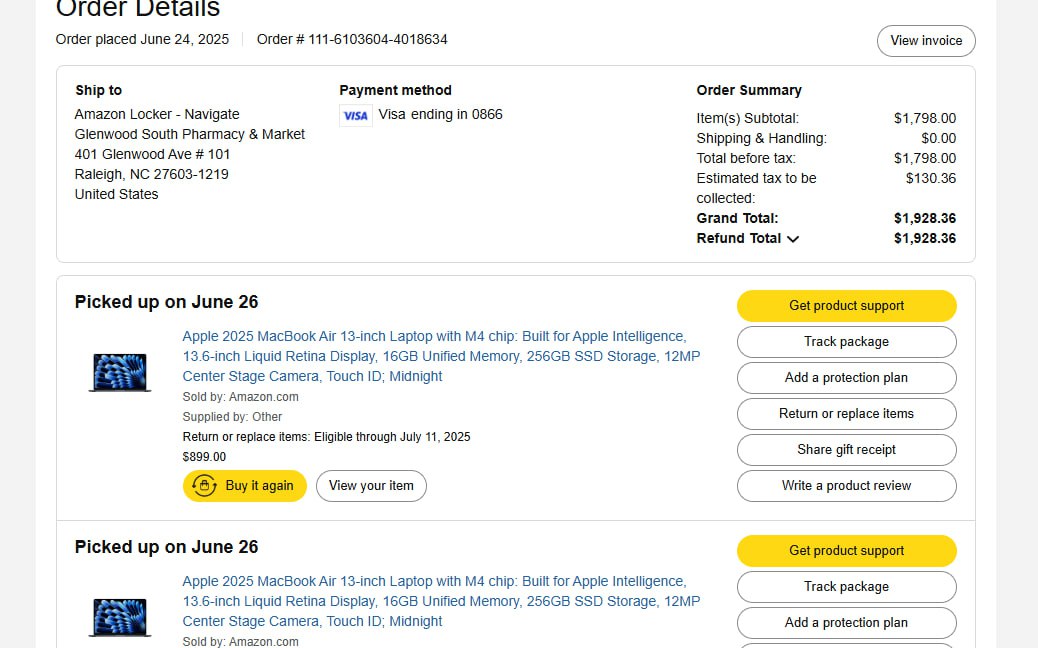Click Share gift receipt button
1038x648 pixels.
coord(846,450)
